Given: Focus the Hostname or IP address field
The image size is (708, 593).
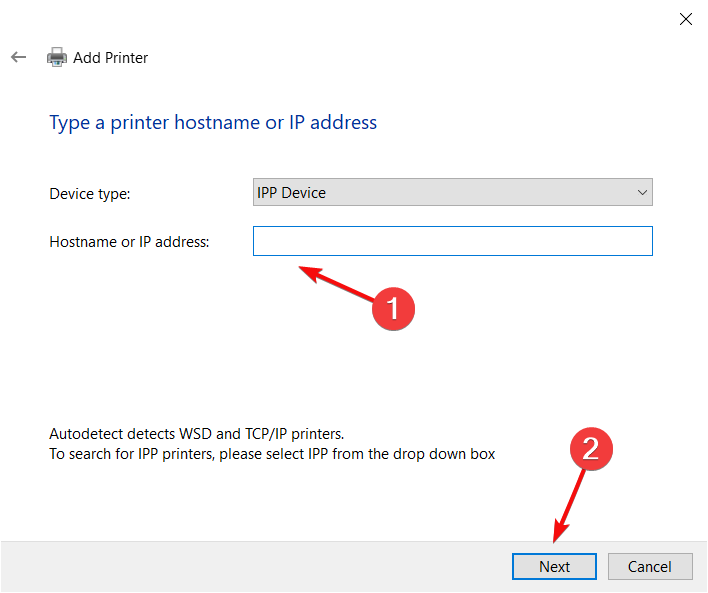Looking at the screenshot, I should 452,241.
